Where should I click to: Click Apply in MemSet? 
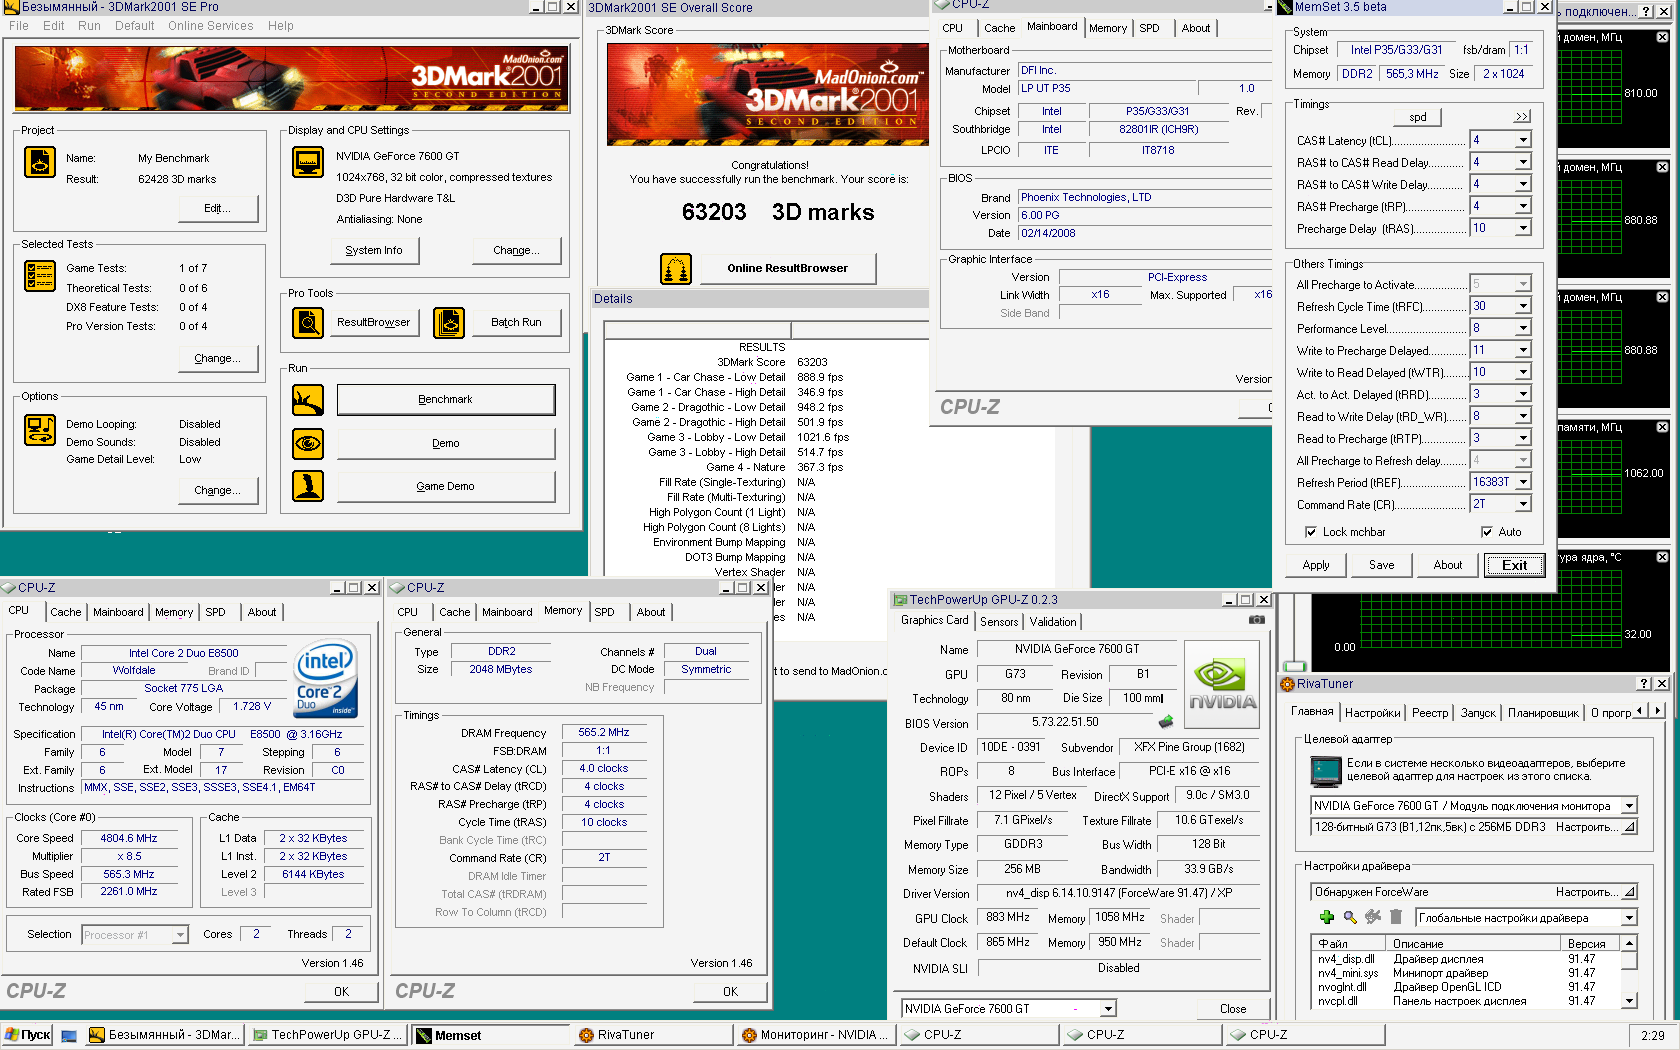coord(1316,565)
